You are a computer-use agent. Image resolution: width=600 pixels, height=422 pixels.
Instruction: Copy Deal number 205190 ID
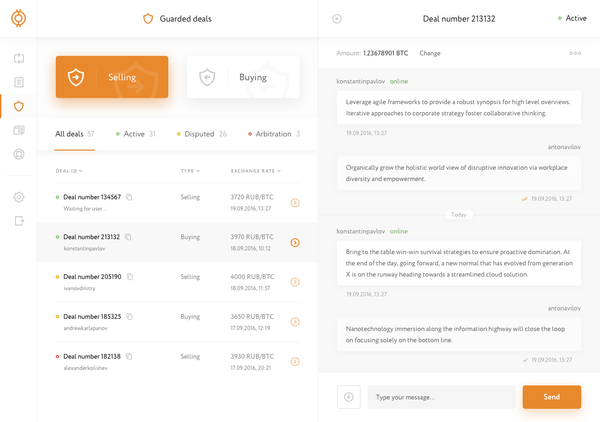pos(130,277)
